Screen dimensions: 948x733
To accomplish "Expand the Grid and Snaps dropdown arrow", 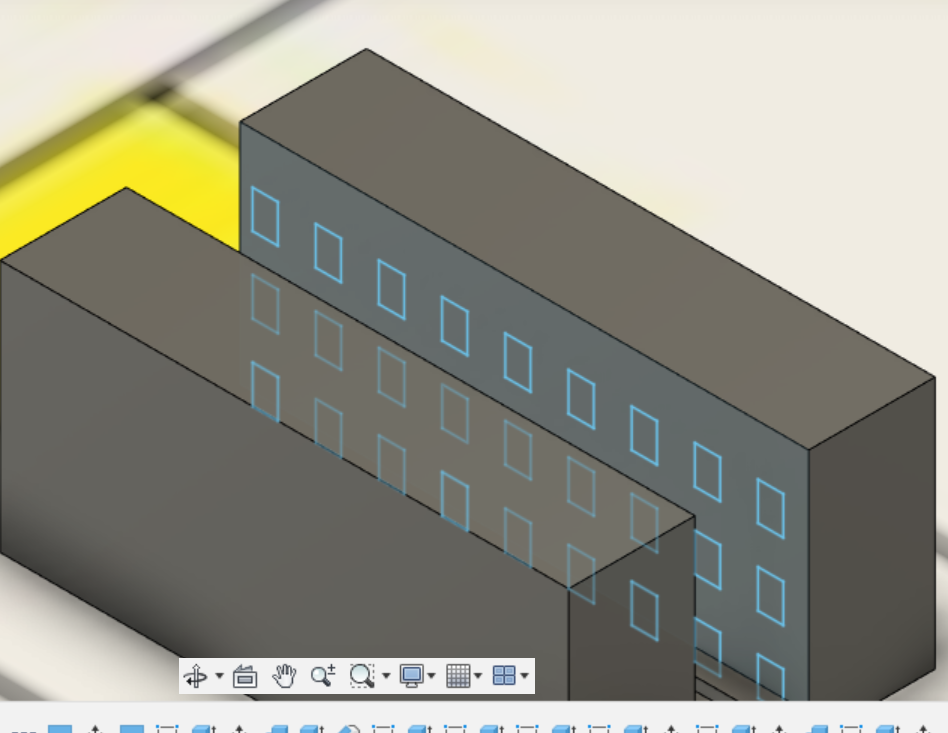I will click(478, 676).
